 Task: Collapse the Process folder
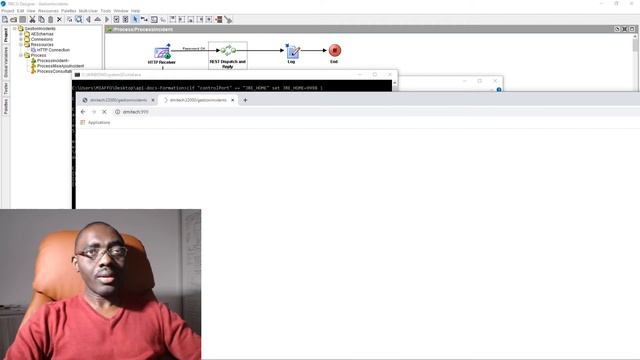point(21,55)
